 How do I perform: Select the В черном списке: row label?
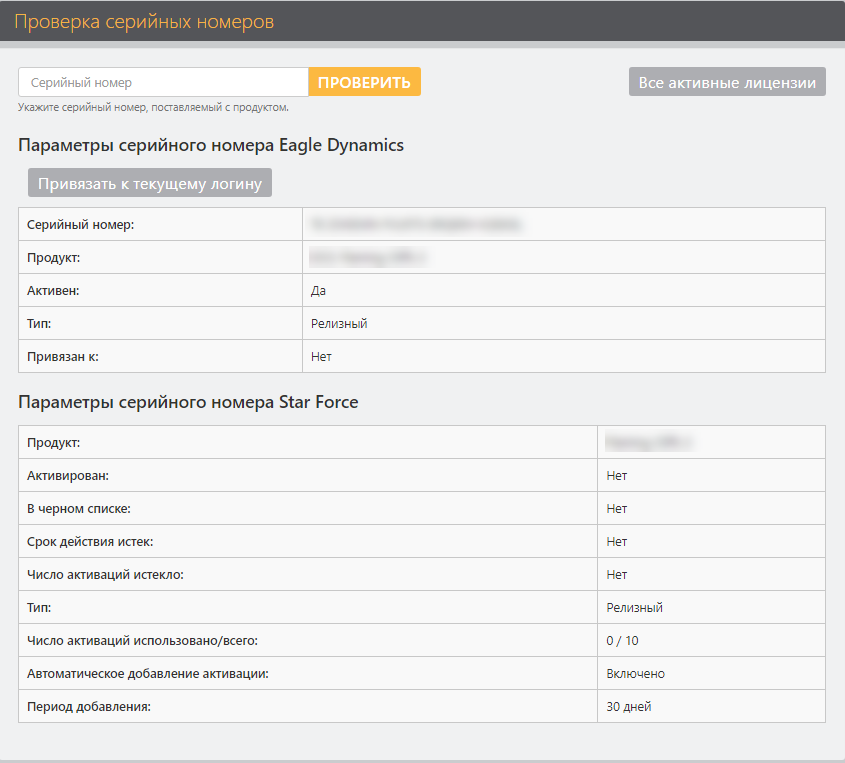click(x=78, y=509)
